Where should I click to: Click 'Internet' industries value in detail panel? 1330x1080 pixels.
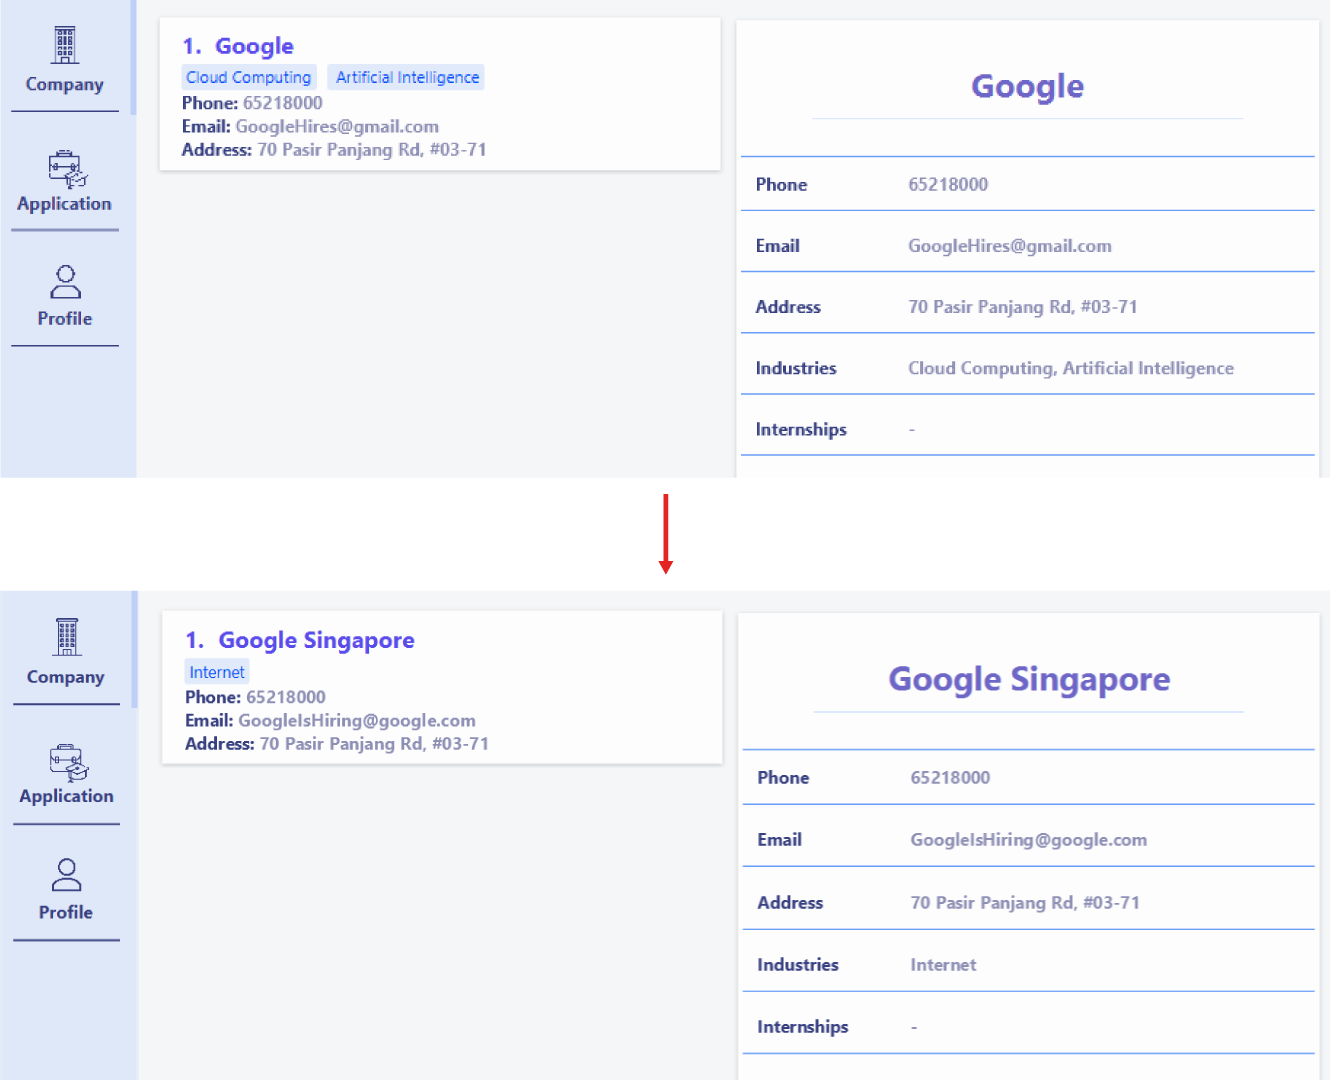pos(943,965)
